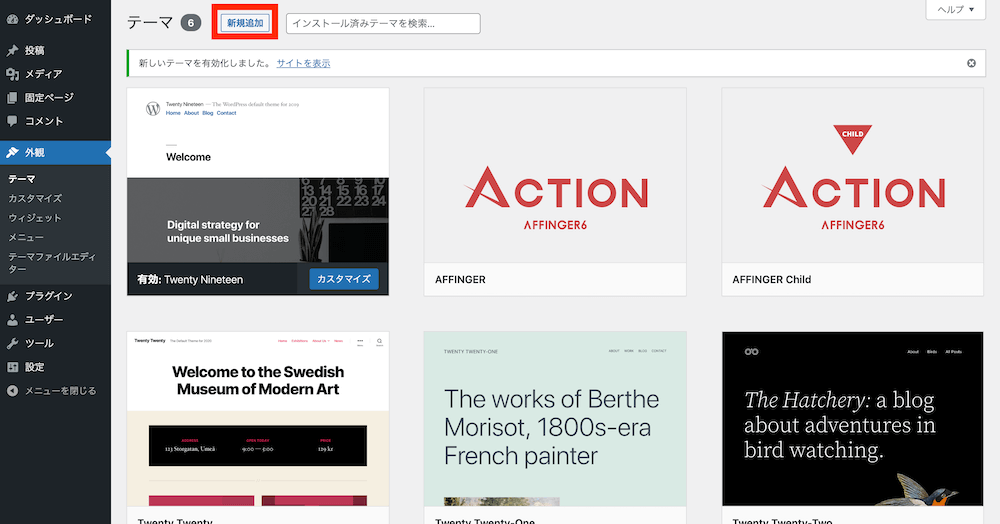Select the Twenty Nineteen theme screenshot
This screenshot has height=524, width=1000.
(x=258, y=175)
